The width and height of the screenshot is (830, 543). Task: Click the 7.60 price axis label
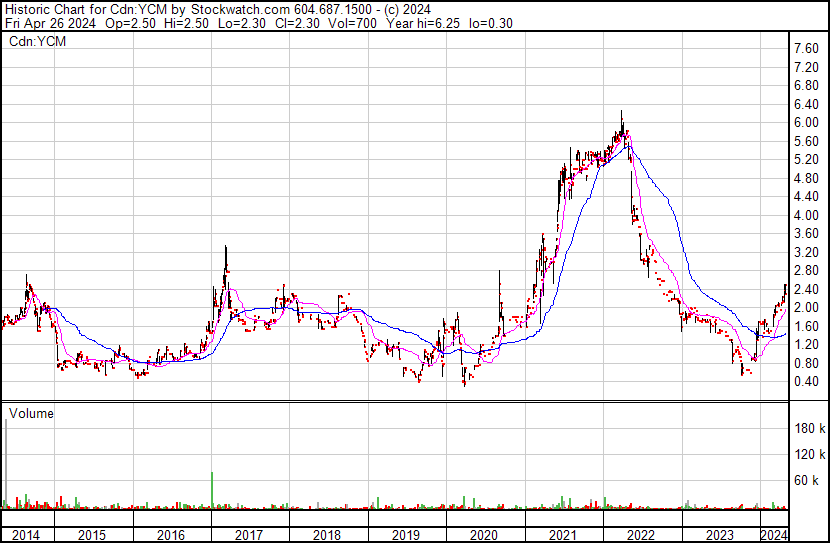(x=805, y=48)
